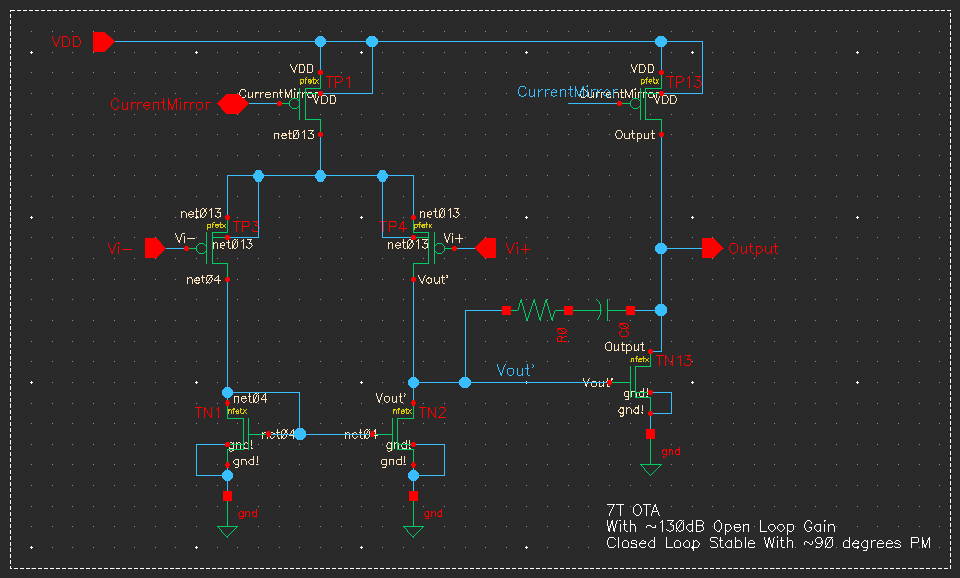Click the wire junction at Output pin

(x=661, y=249)
